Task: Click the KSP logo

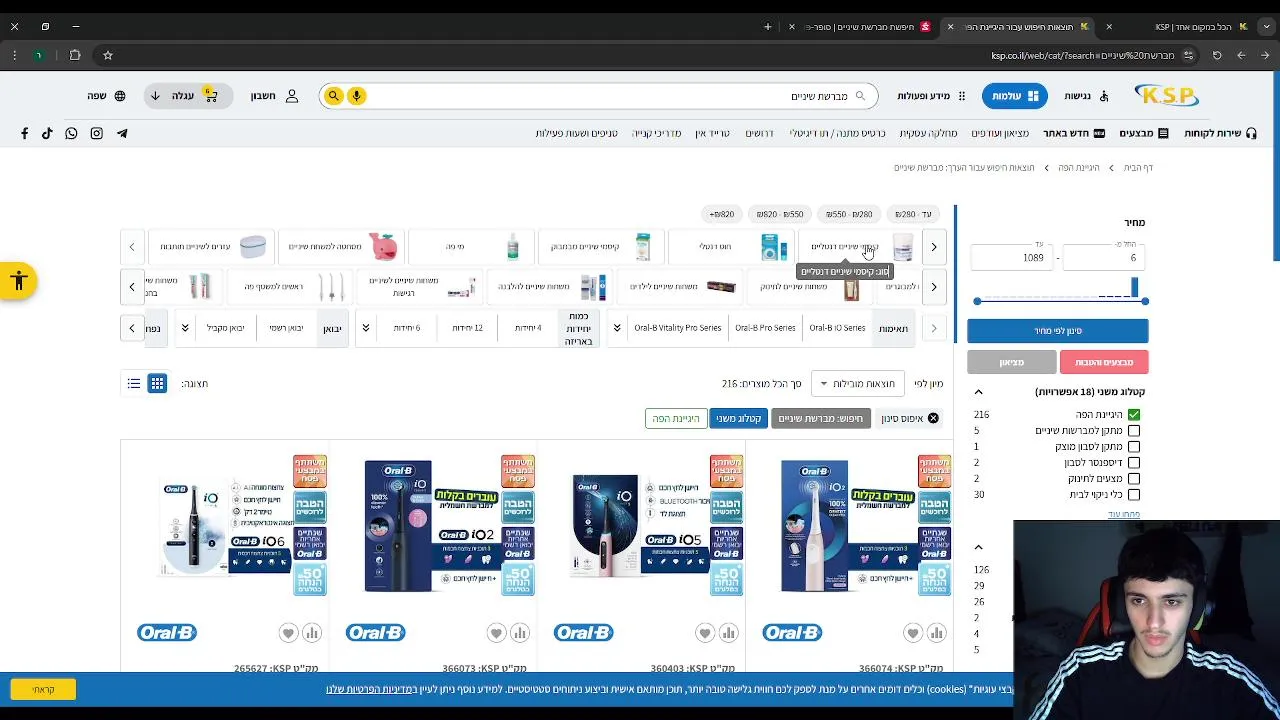Action: 1166,95
